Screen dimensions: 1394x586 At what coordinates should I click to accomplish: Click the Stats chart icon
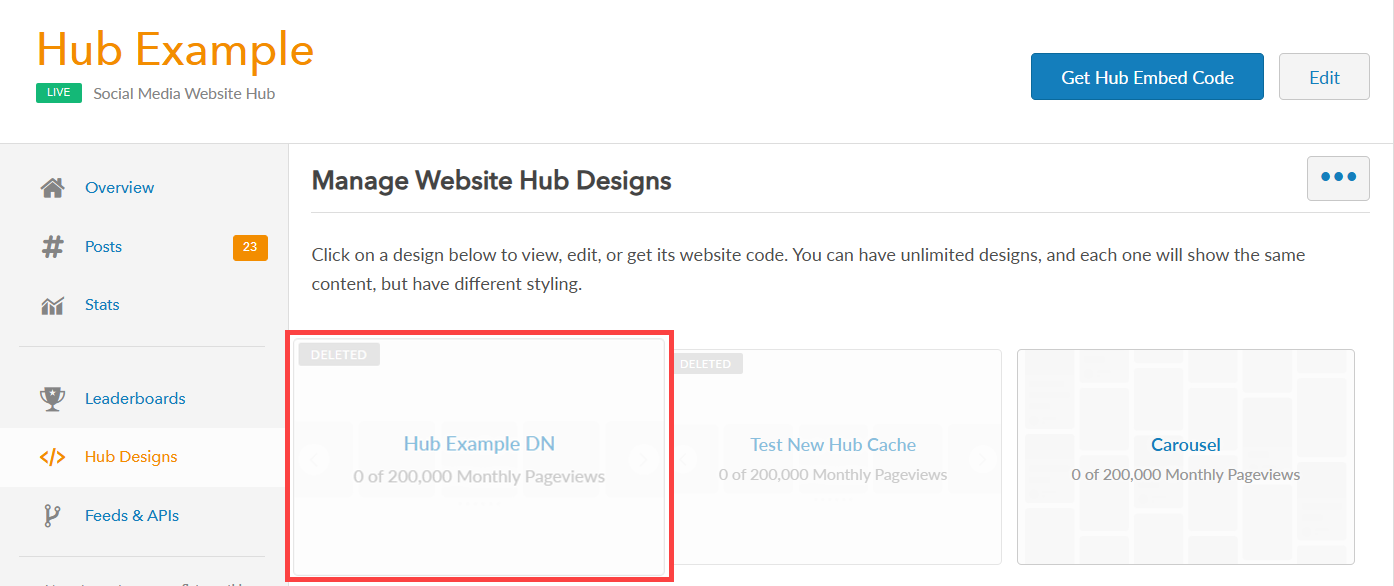pos(52,305)
